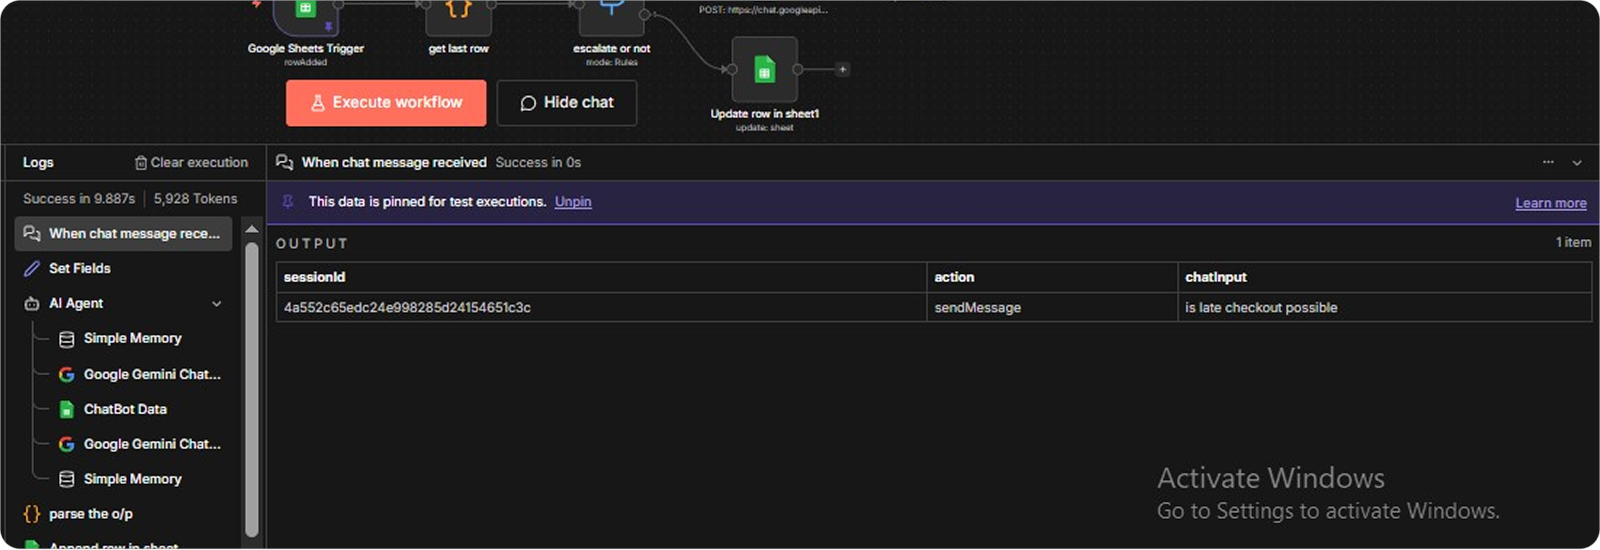
Task: Select the first Simple Memory log entry
Action: [132, 339]
